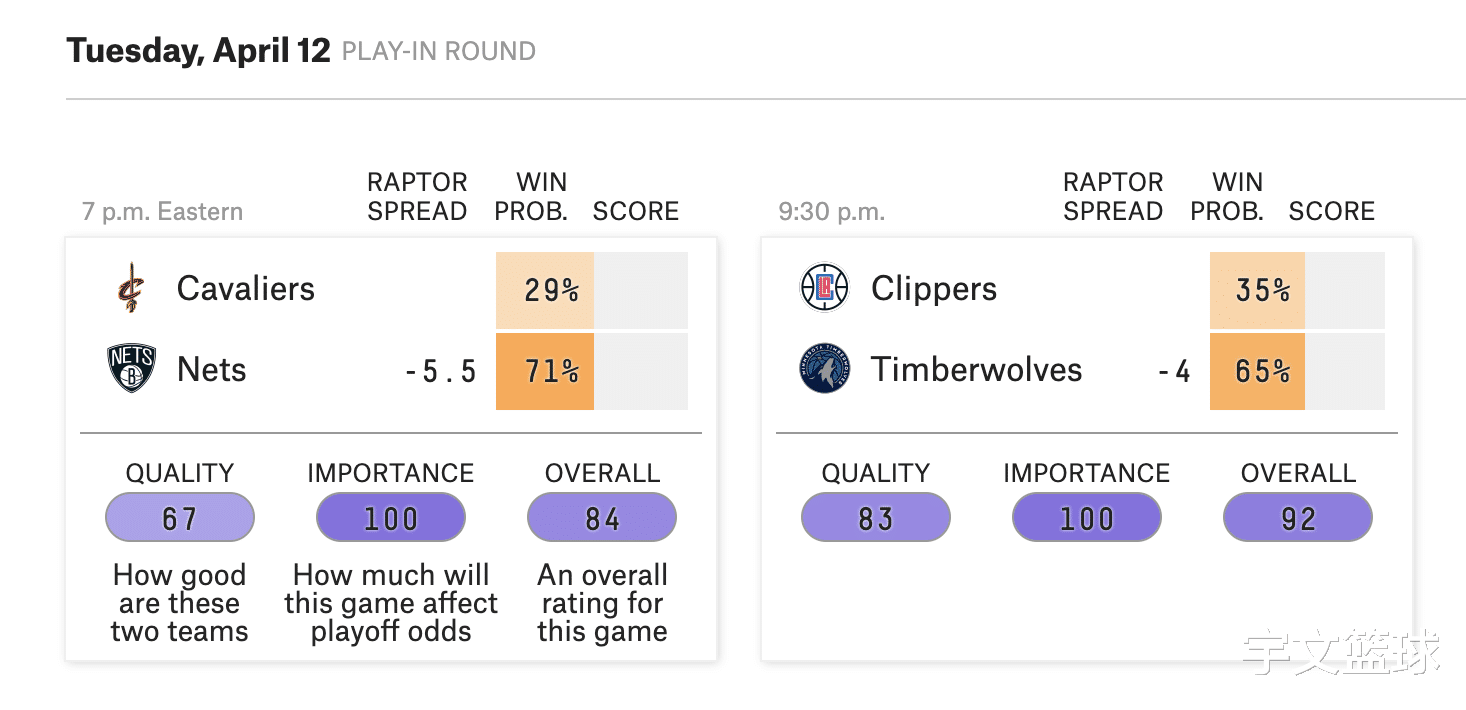Select the Nets team name
Image resolution: width=1466 pixels, height=710 pixels.
point(212,370)
